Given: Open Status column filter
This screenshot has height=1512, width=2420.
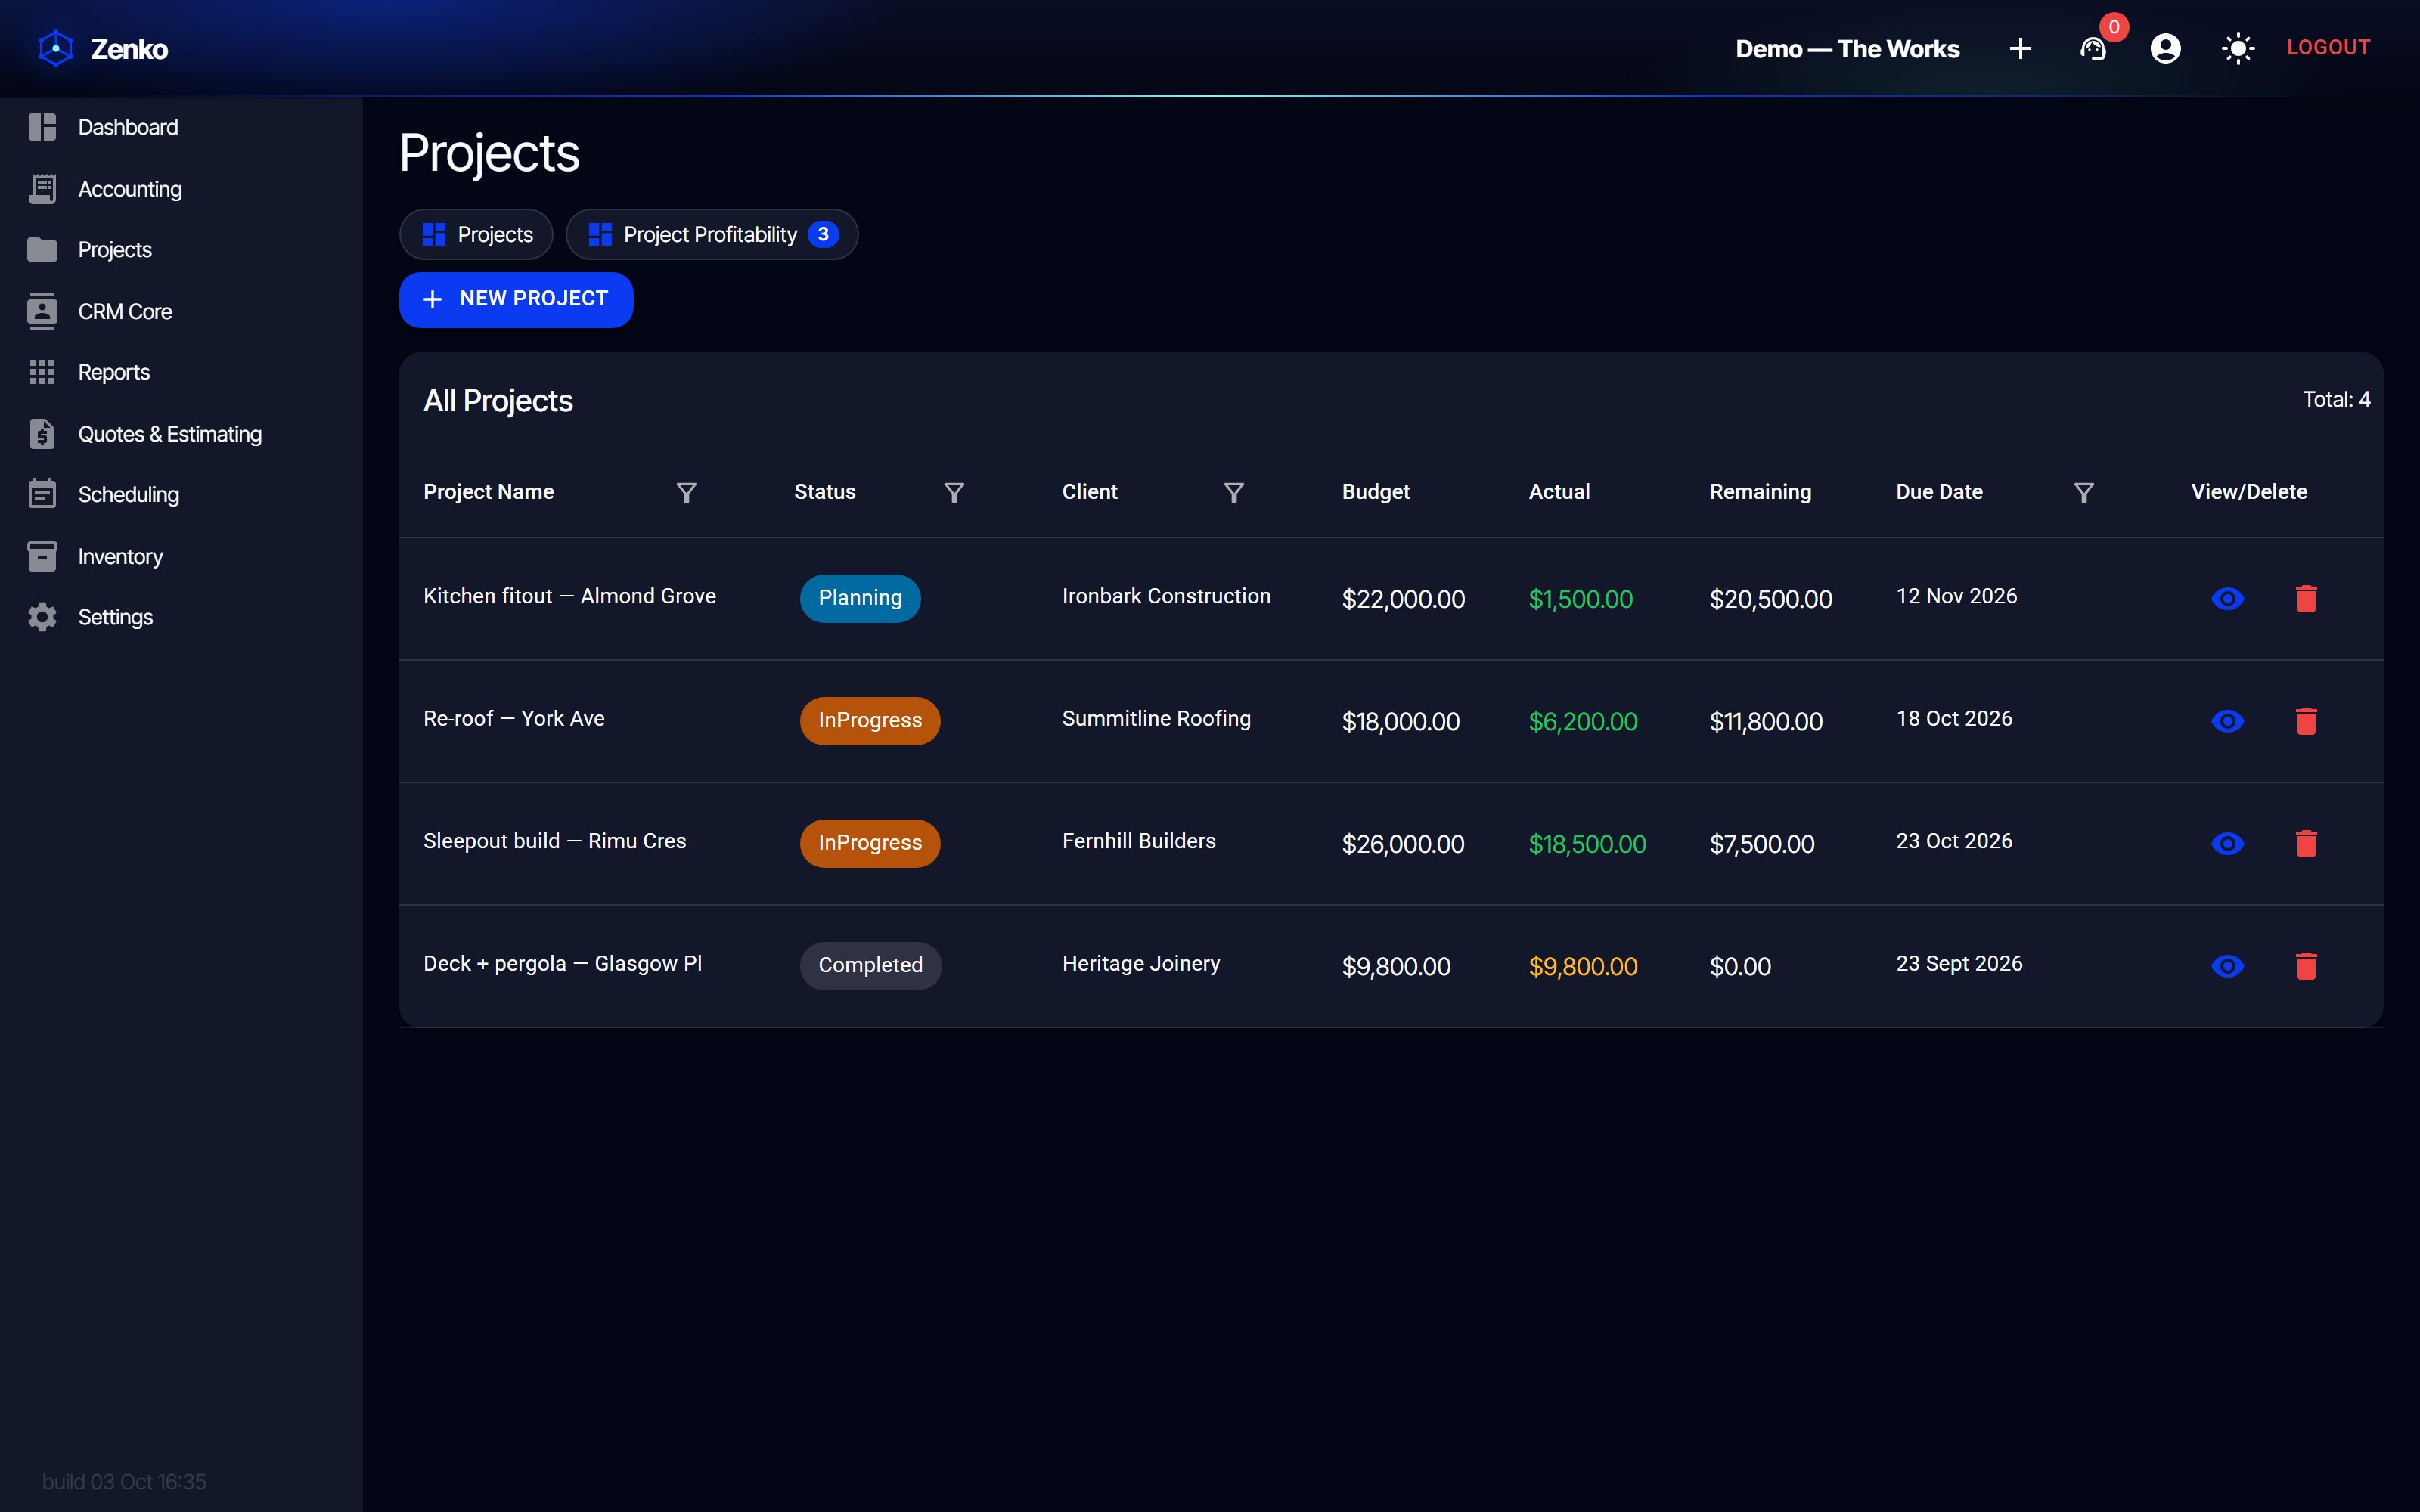Looking at the screenshot, I should coord(954,492).
